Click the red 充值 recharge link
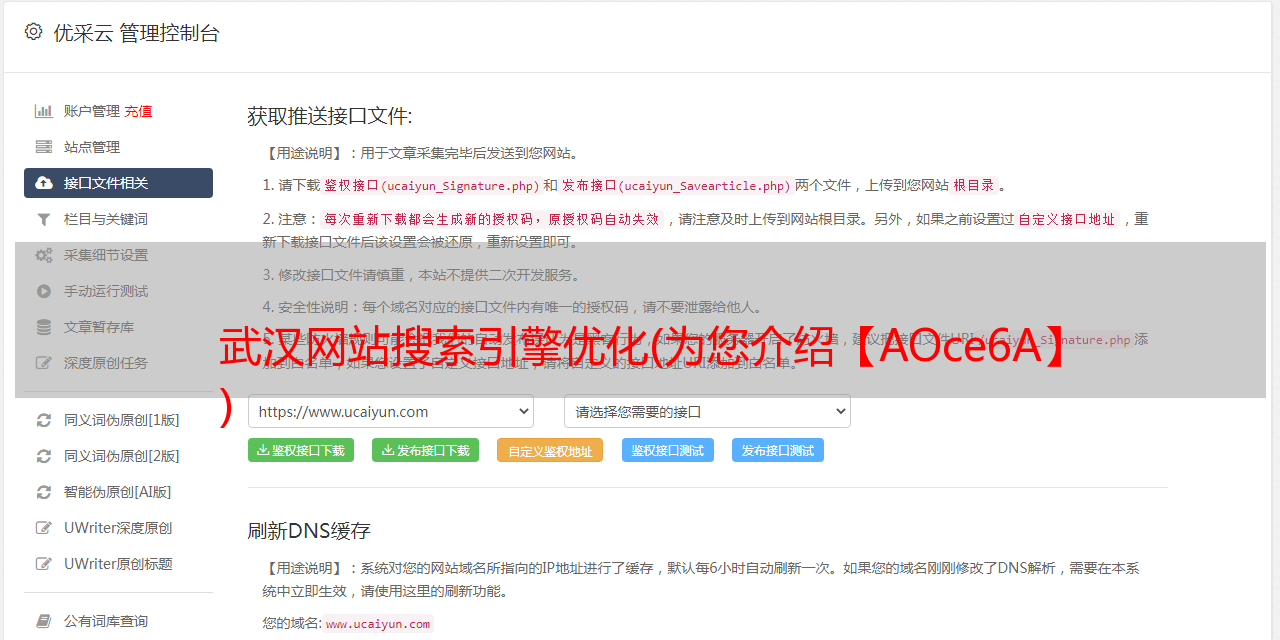1280x640 pixels. [x=138, y=111]
